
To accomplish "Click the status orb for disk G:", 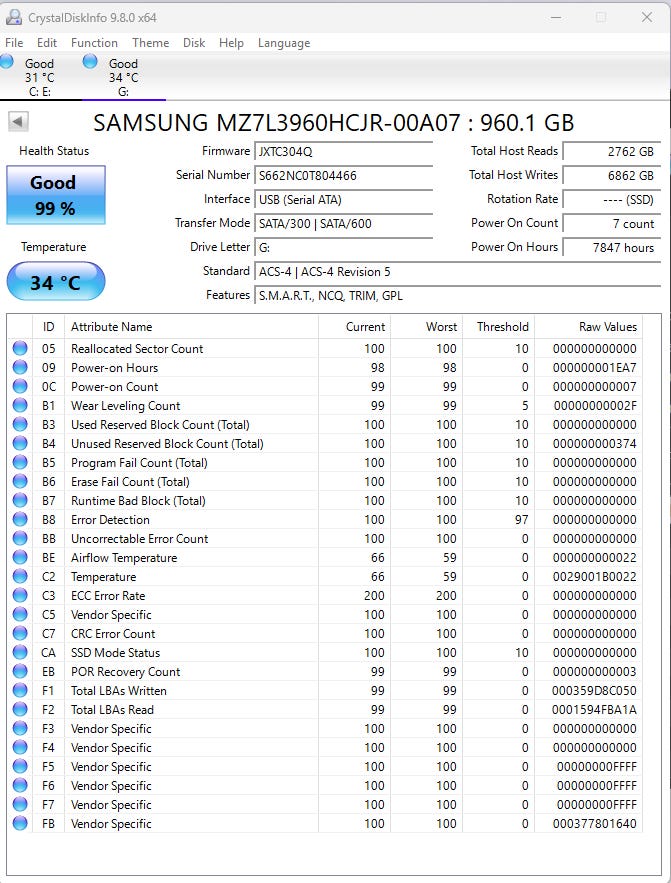I will click(90, 62).
